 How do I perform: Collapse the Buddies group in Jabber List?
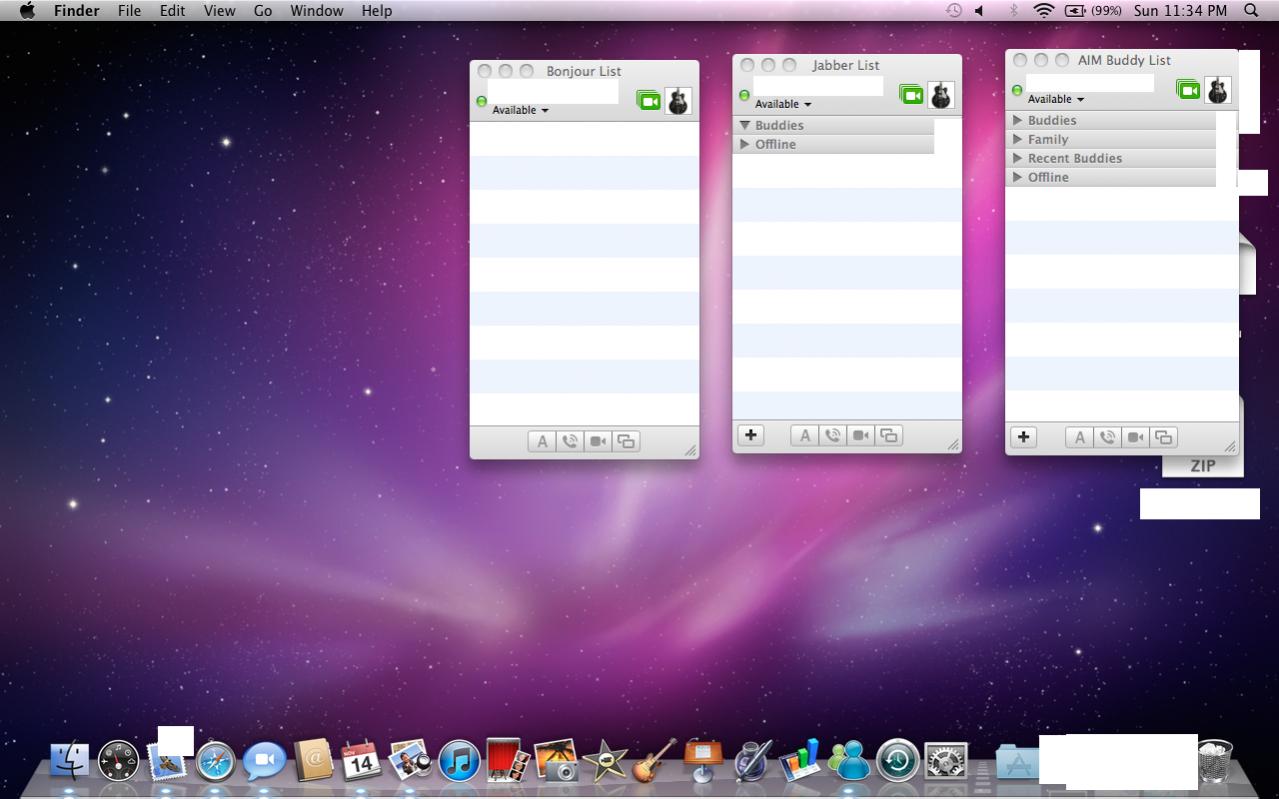pos(745,125)
